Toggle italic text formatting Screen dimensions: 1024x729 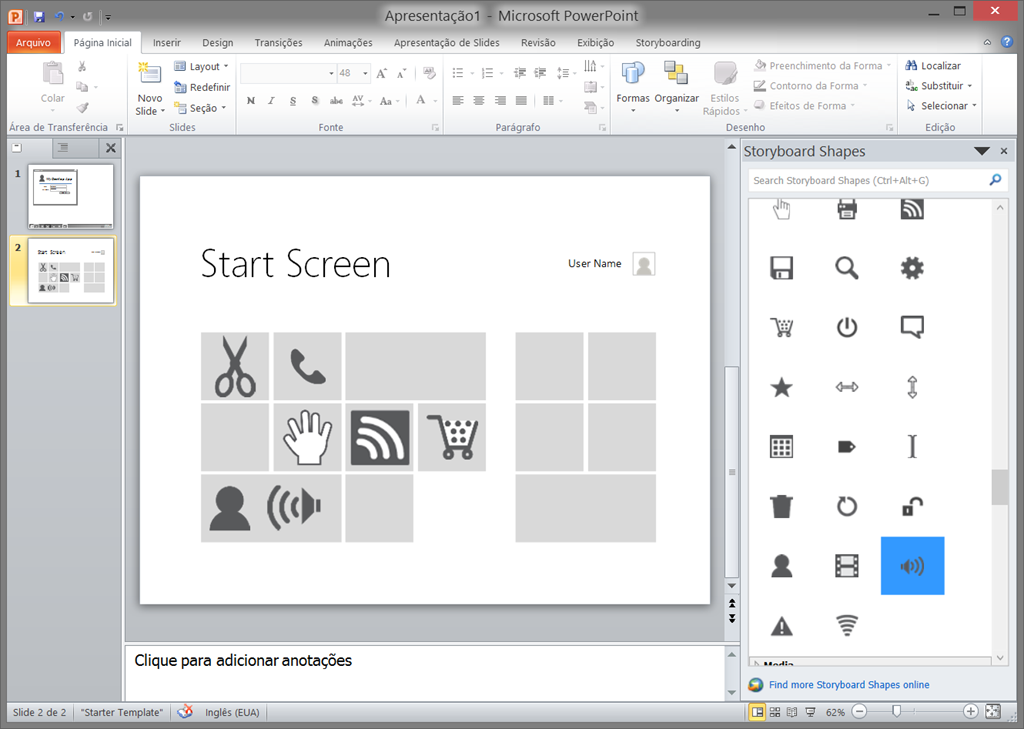click(272, 101)
